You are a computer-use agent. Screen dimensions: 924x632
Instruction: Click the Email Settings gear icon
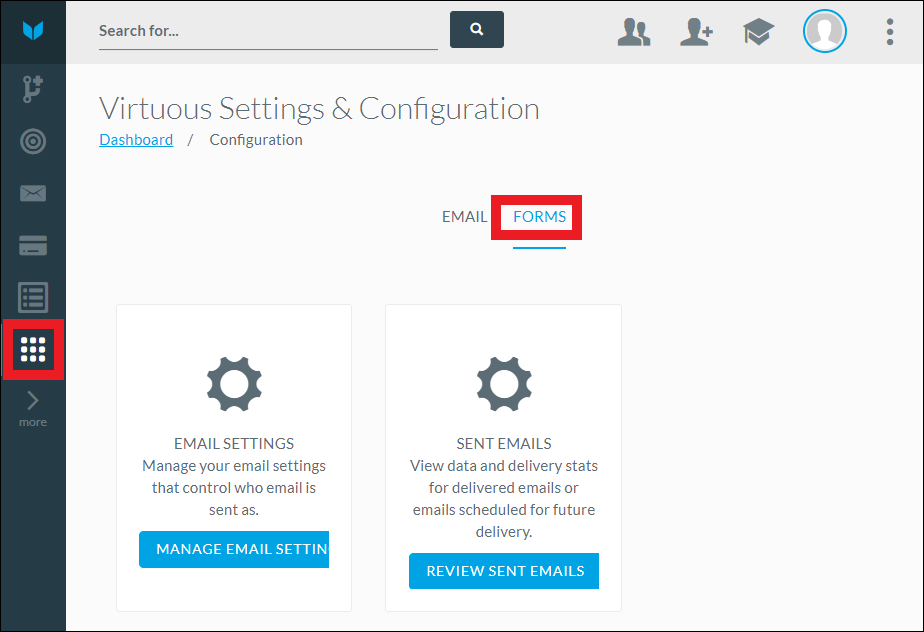pyautogui.click(x=234, y=384)
